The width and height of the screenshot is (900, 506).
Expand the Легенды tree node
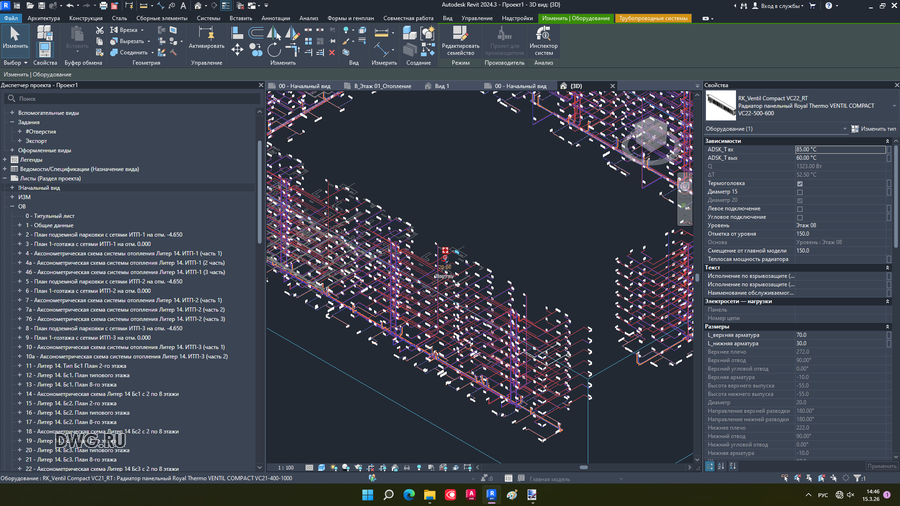pyautogui.click(x=6, y=160)
